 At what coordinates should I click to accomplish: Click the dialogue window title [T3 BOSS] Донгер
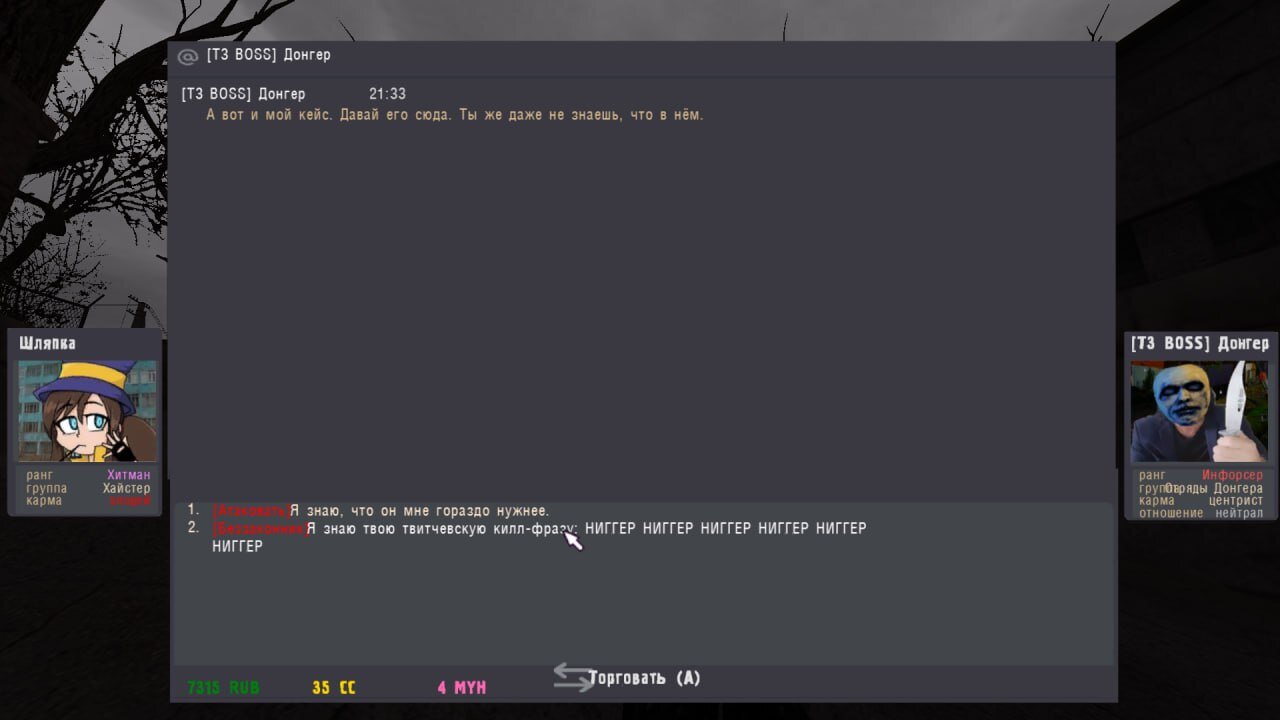(268, 55)
